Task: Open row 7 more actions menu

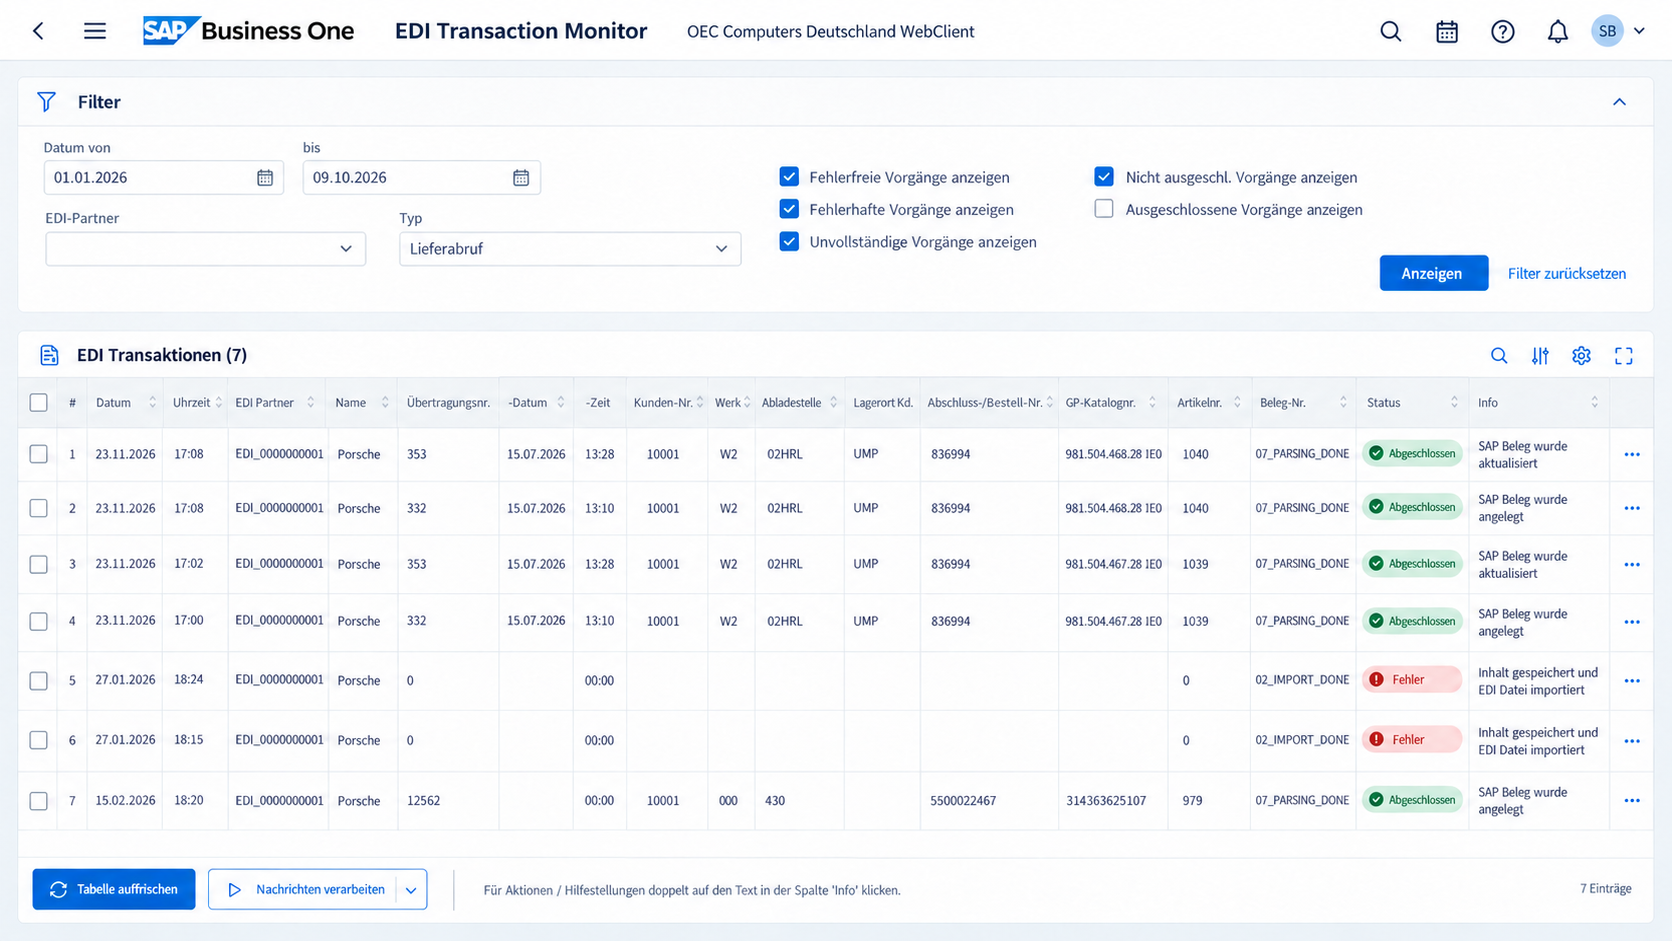Action: (x=1632, y=800)
